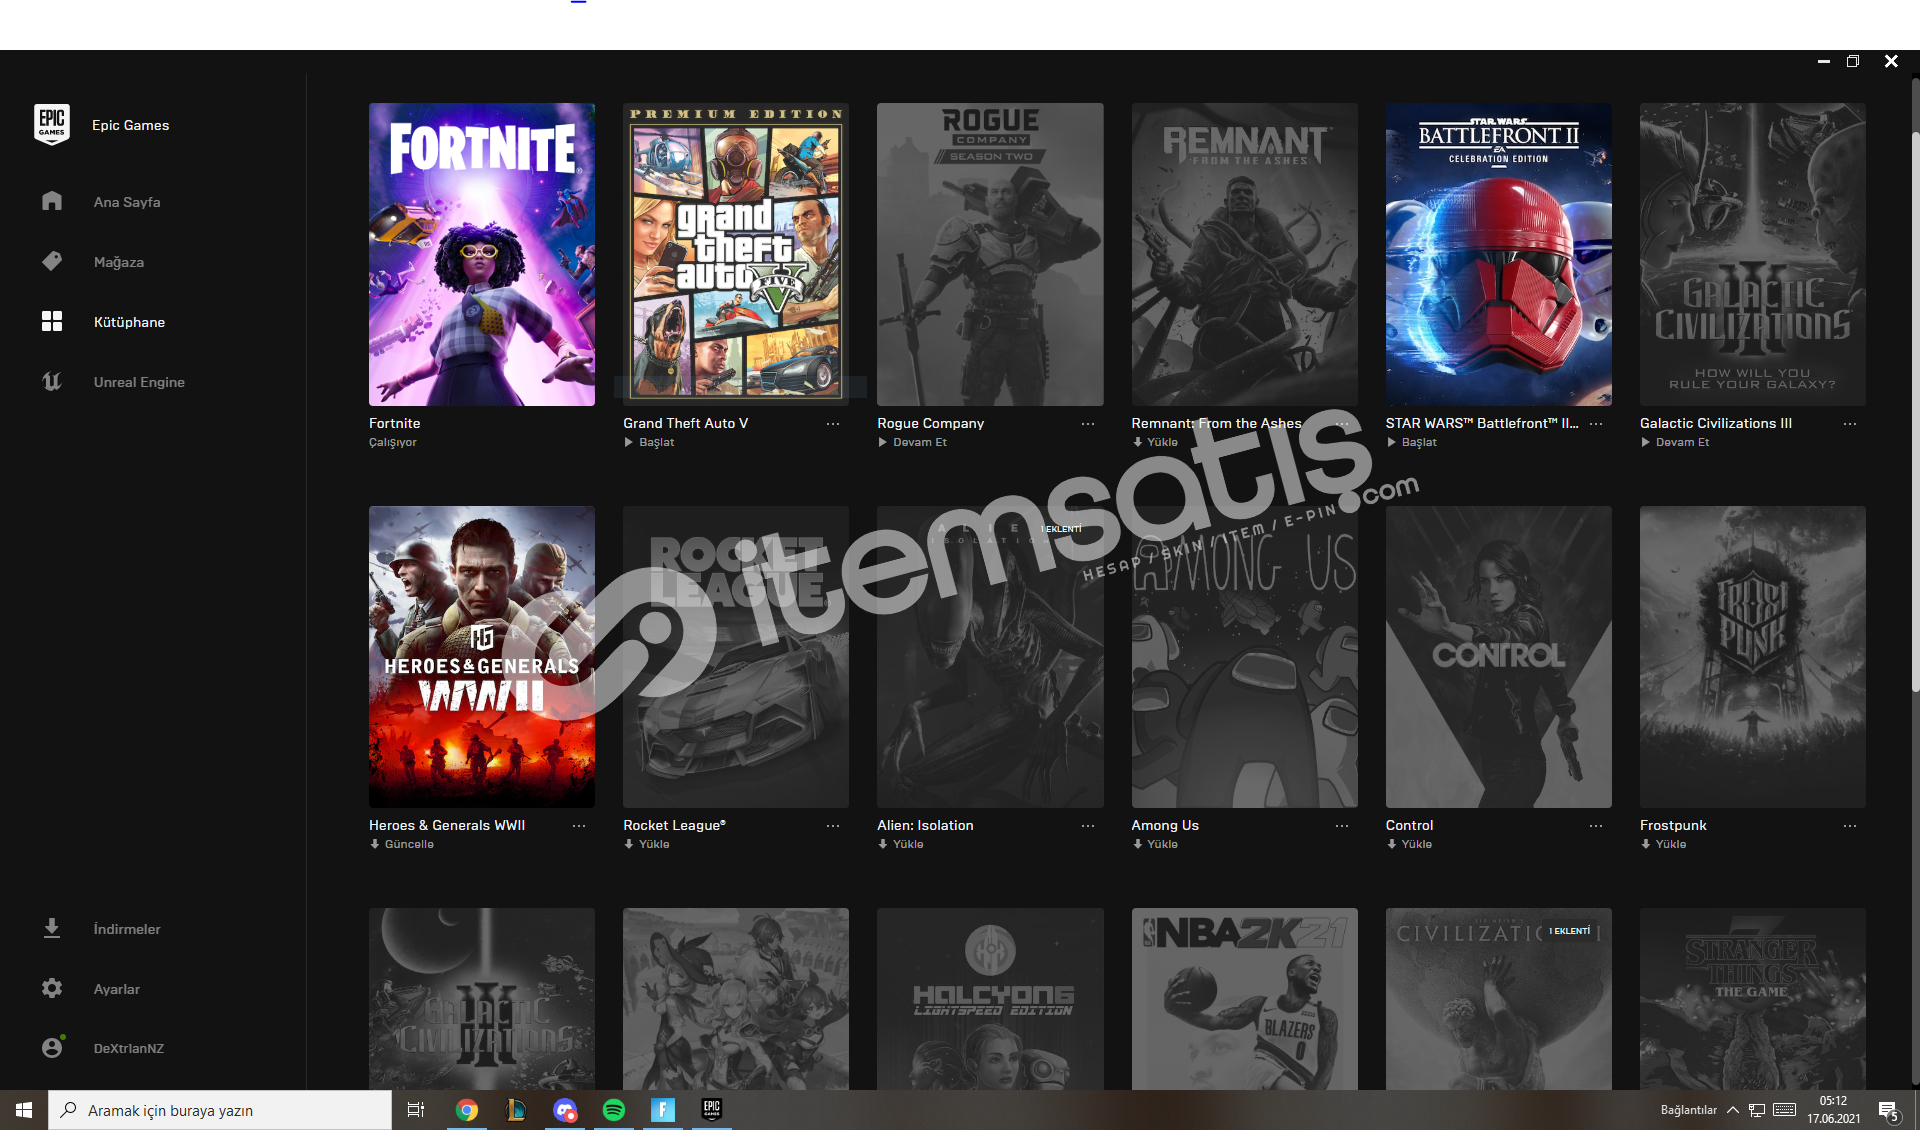Open STAR WARS Battlefront II options menu
Viewport: 1920px width, 1130px height.
[1596, 424]
